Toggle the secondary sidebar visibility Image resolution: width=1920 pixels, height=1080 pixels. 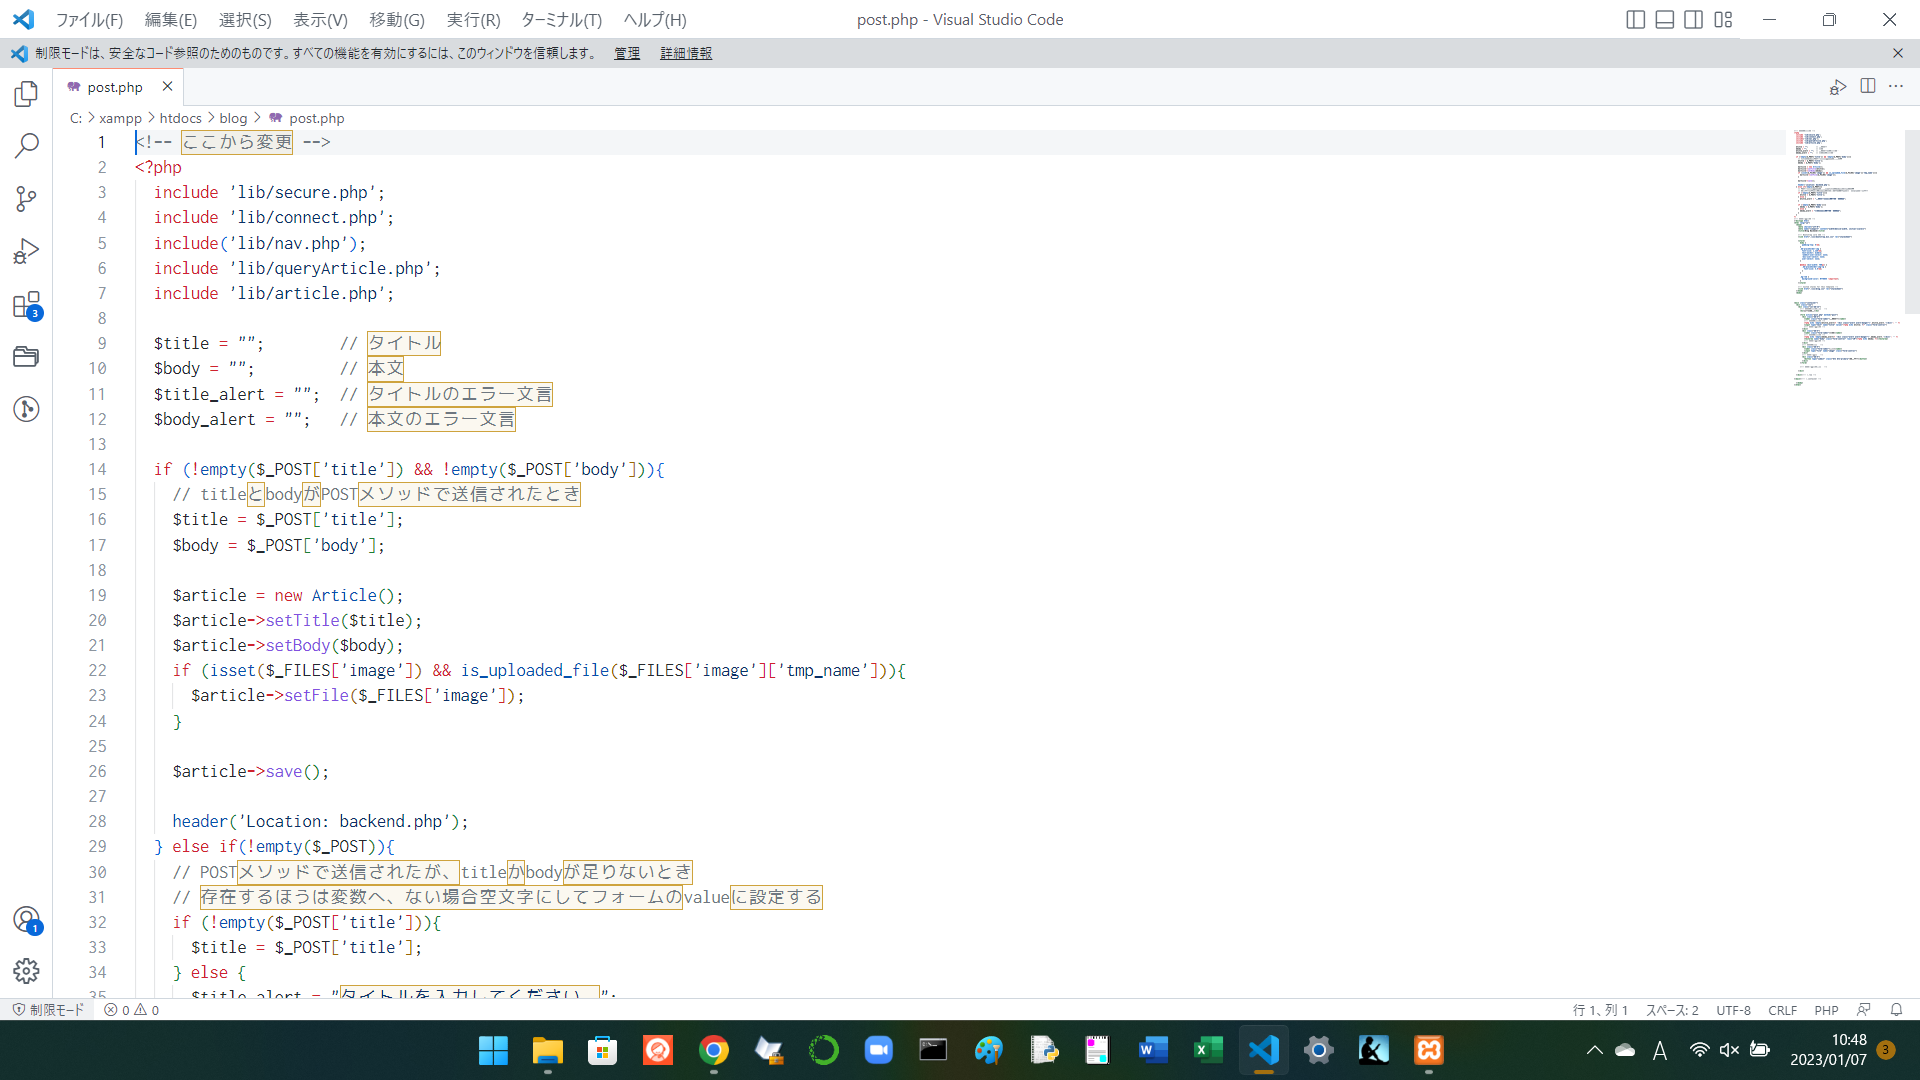tap(1692, 19)
